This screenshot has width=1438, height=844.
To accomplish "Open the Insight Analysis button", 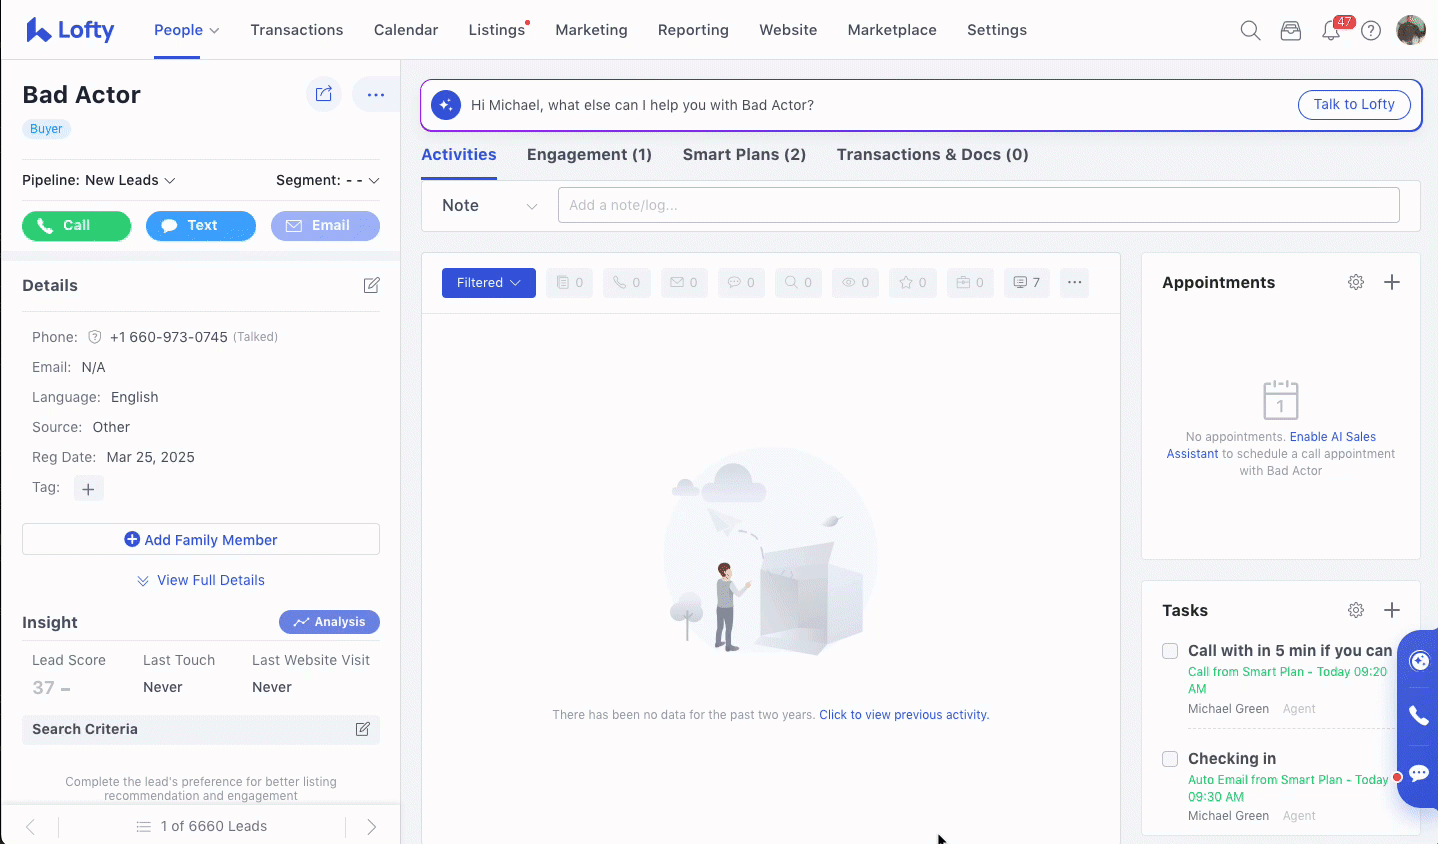I will [329, 622].
